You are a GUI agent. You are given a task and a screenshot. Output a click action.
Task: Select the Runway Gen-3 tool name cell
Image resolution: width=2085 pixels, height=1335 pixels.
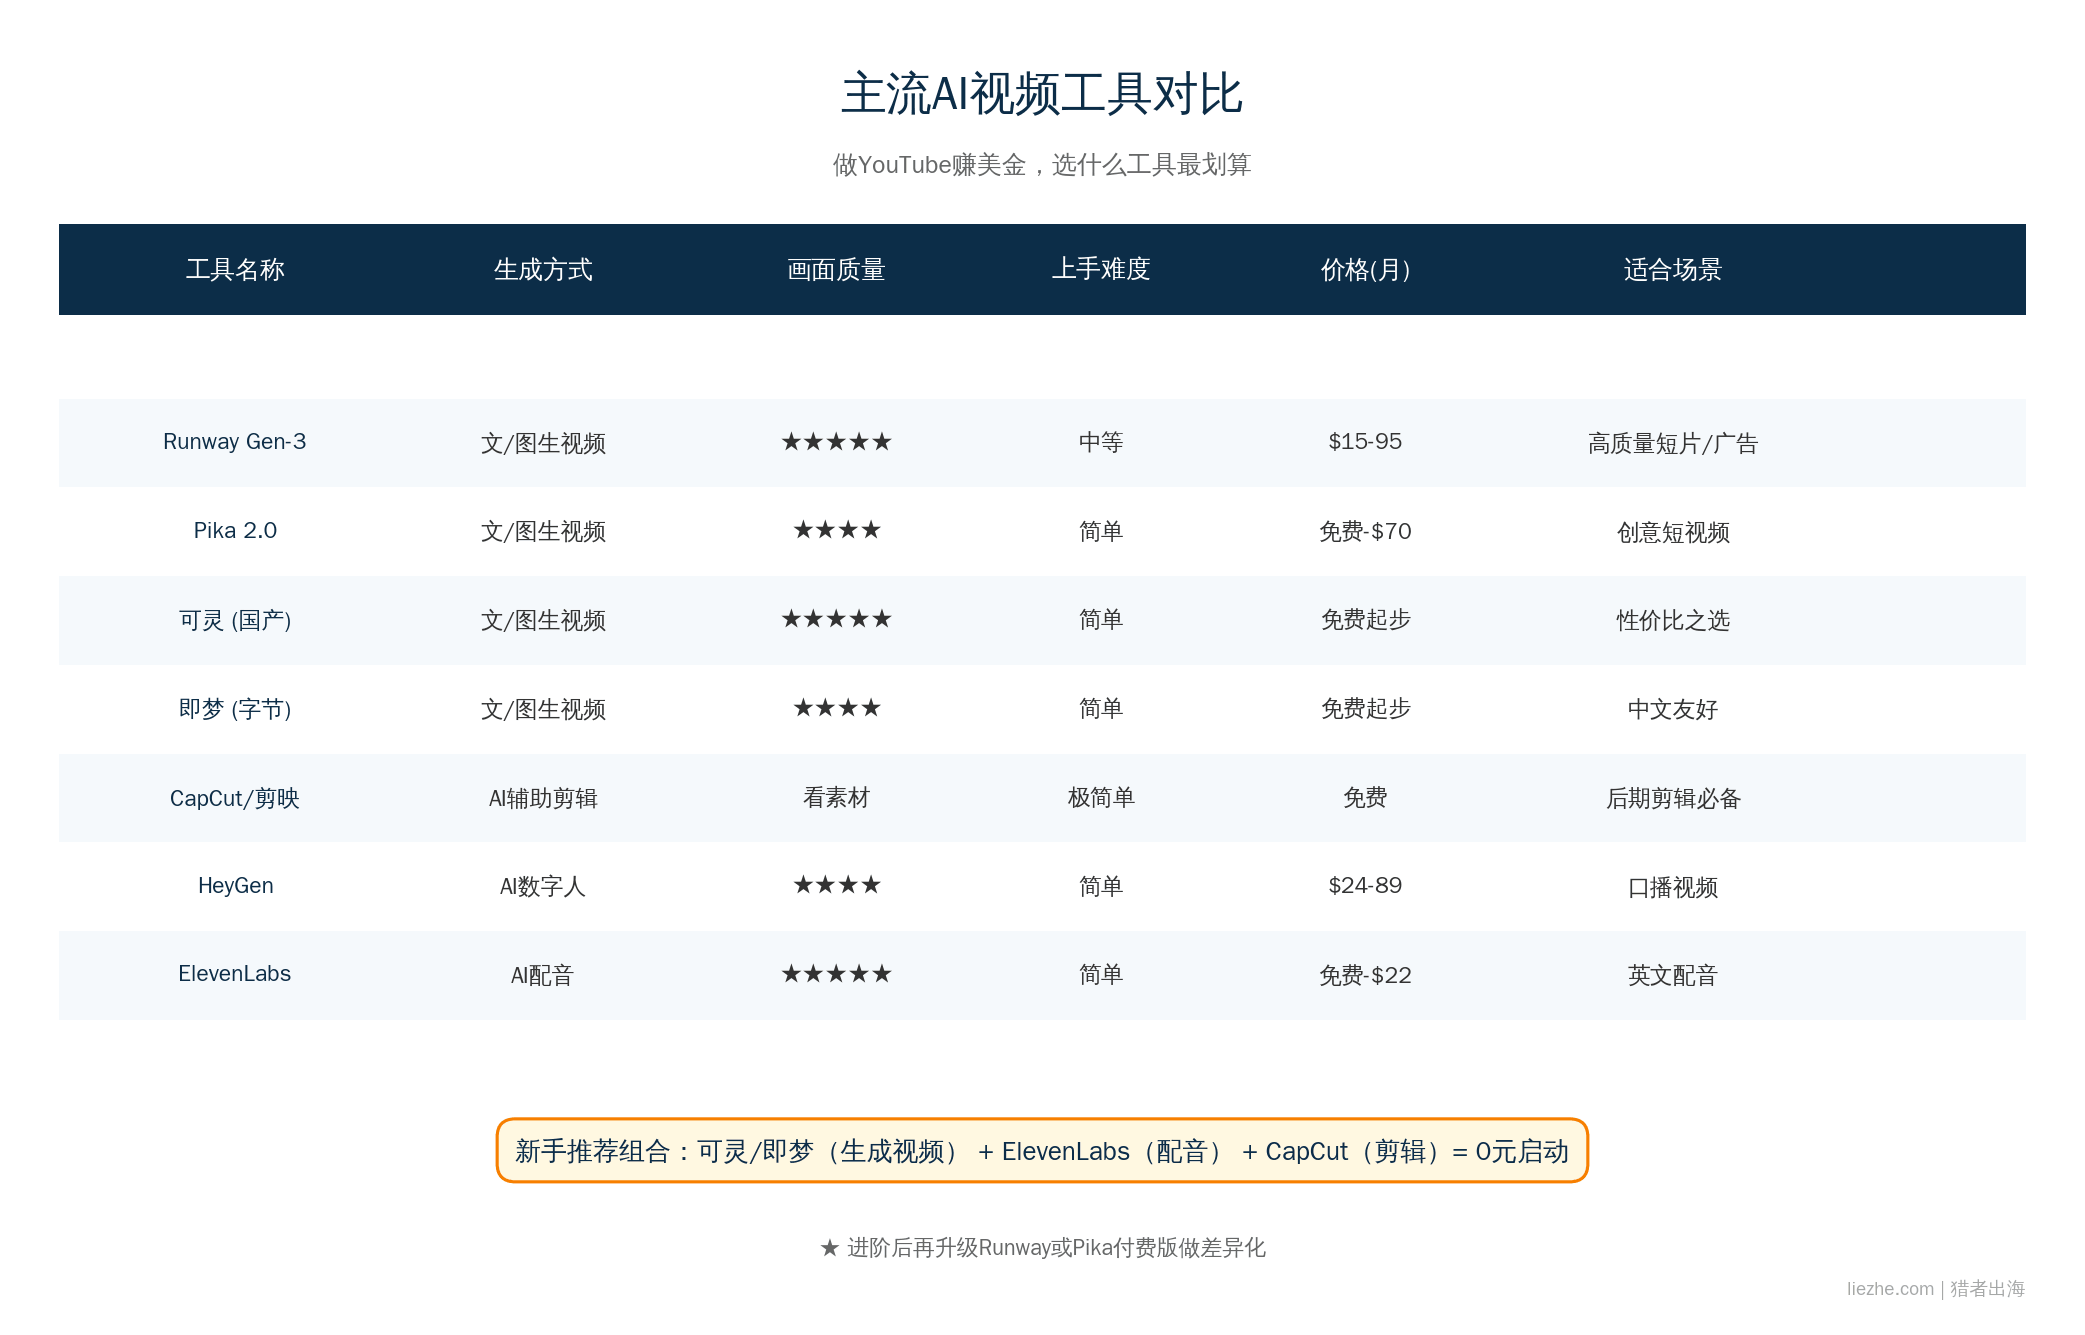235,442
